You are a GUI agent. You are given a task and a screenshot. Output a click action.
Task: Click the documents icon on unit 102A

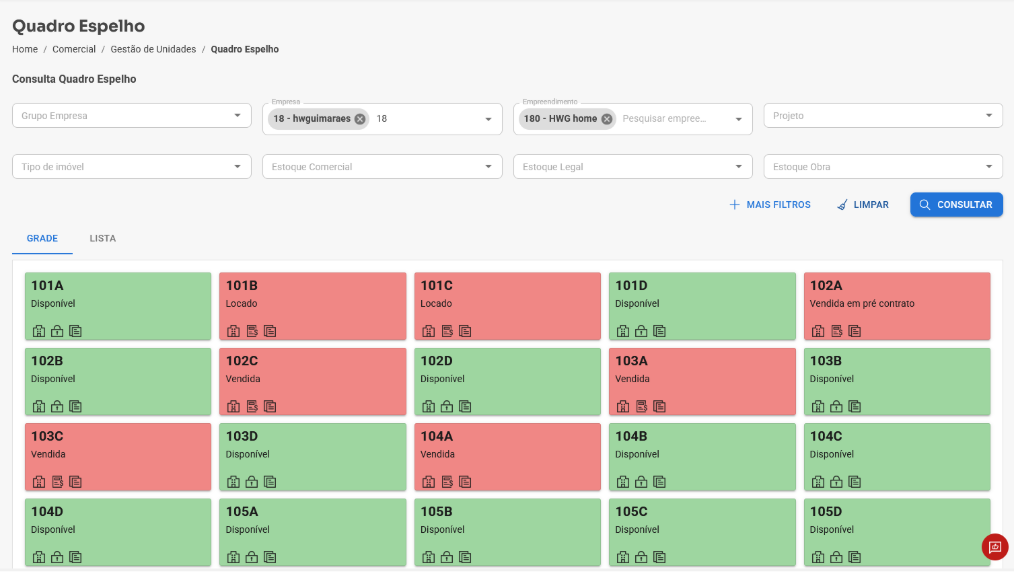(x=855, y=331)
